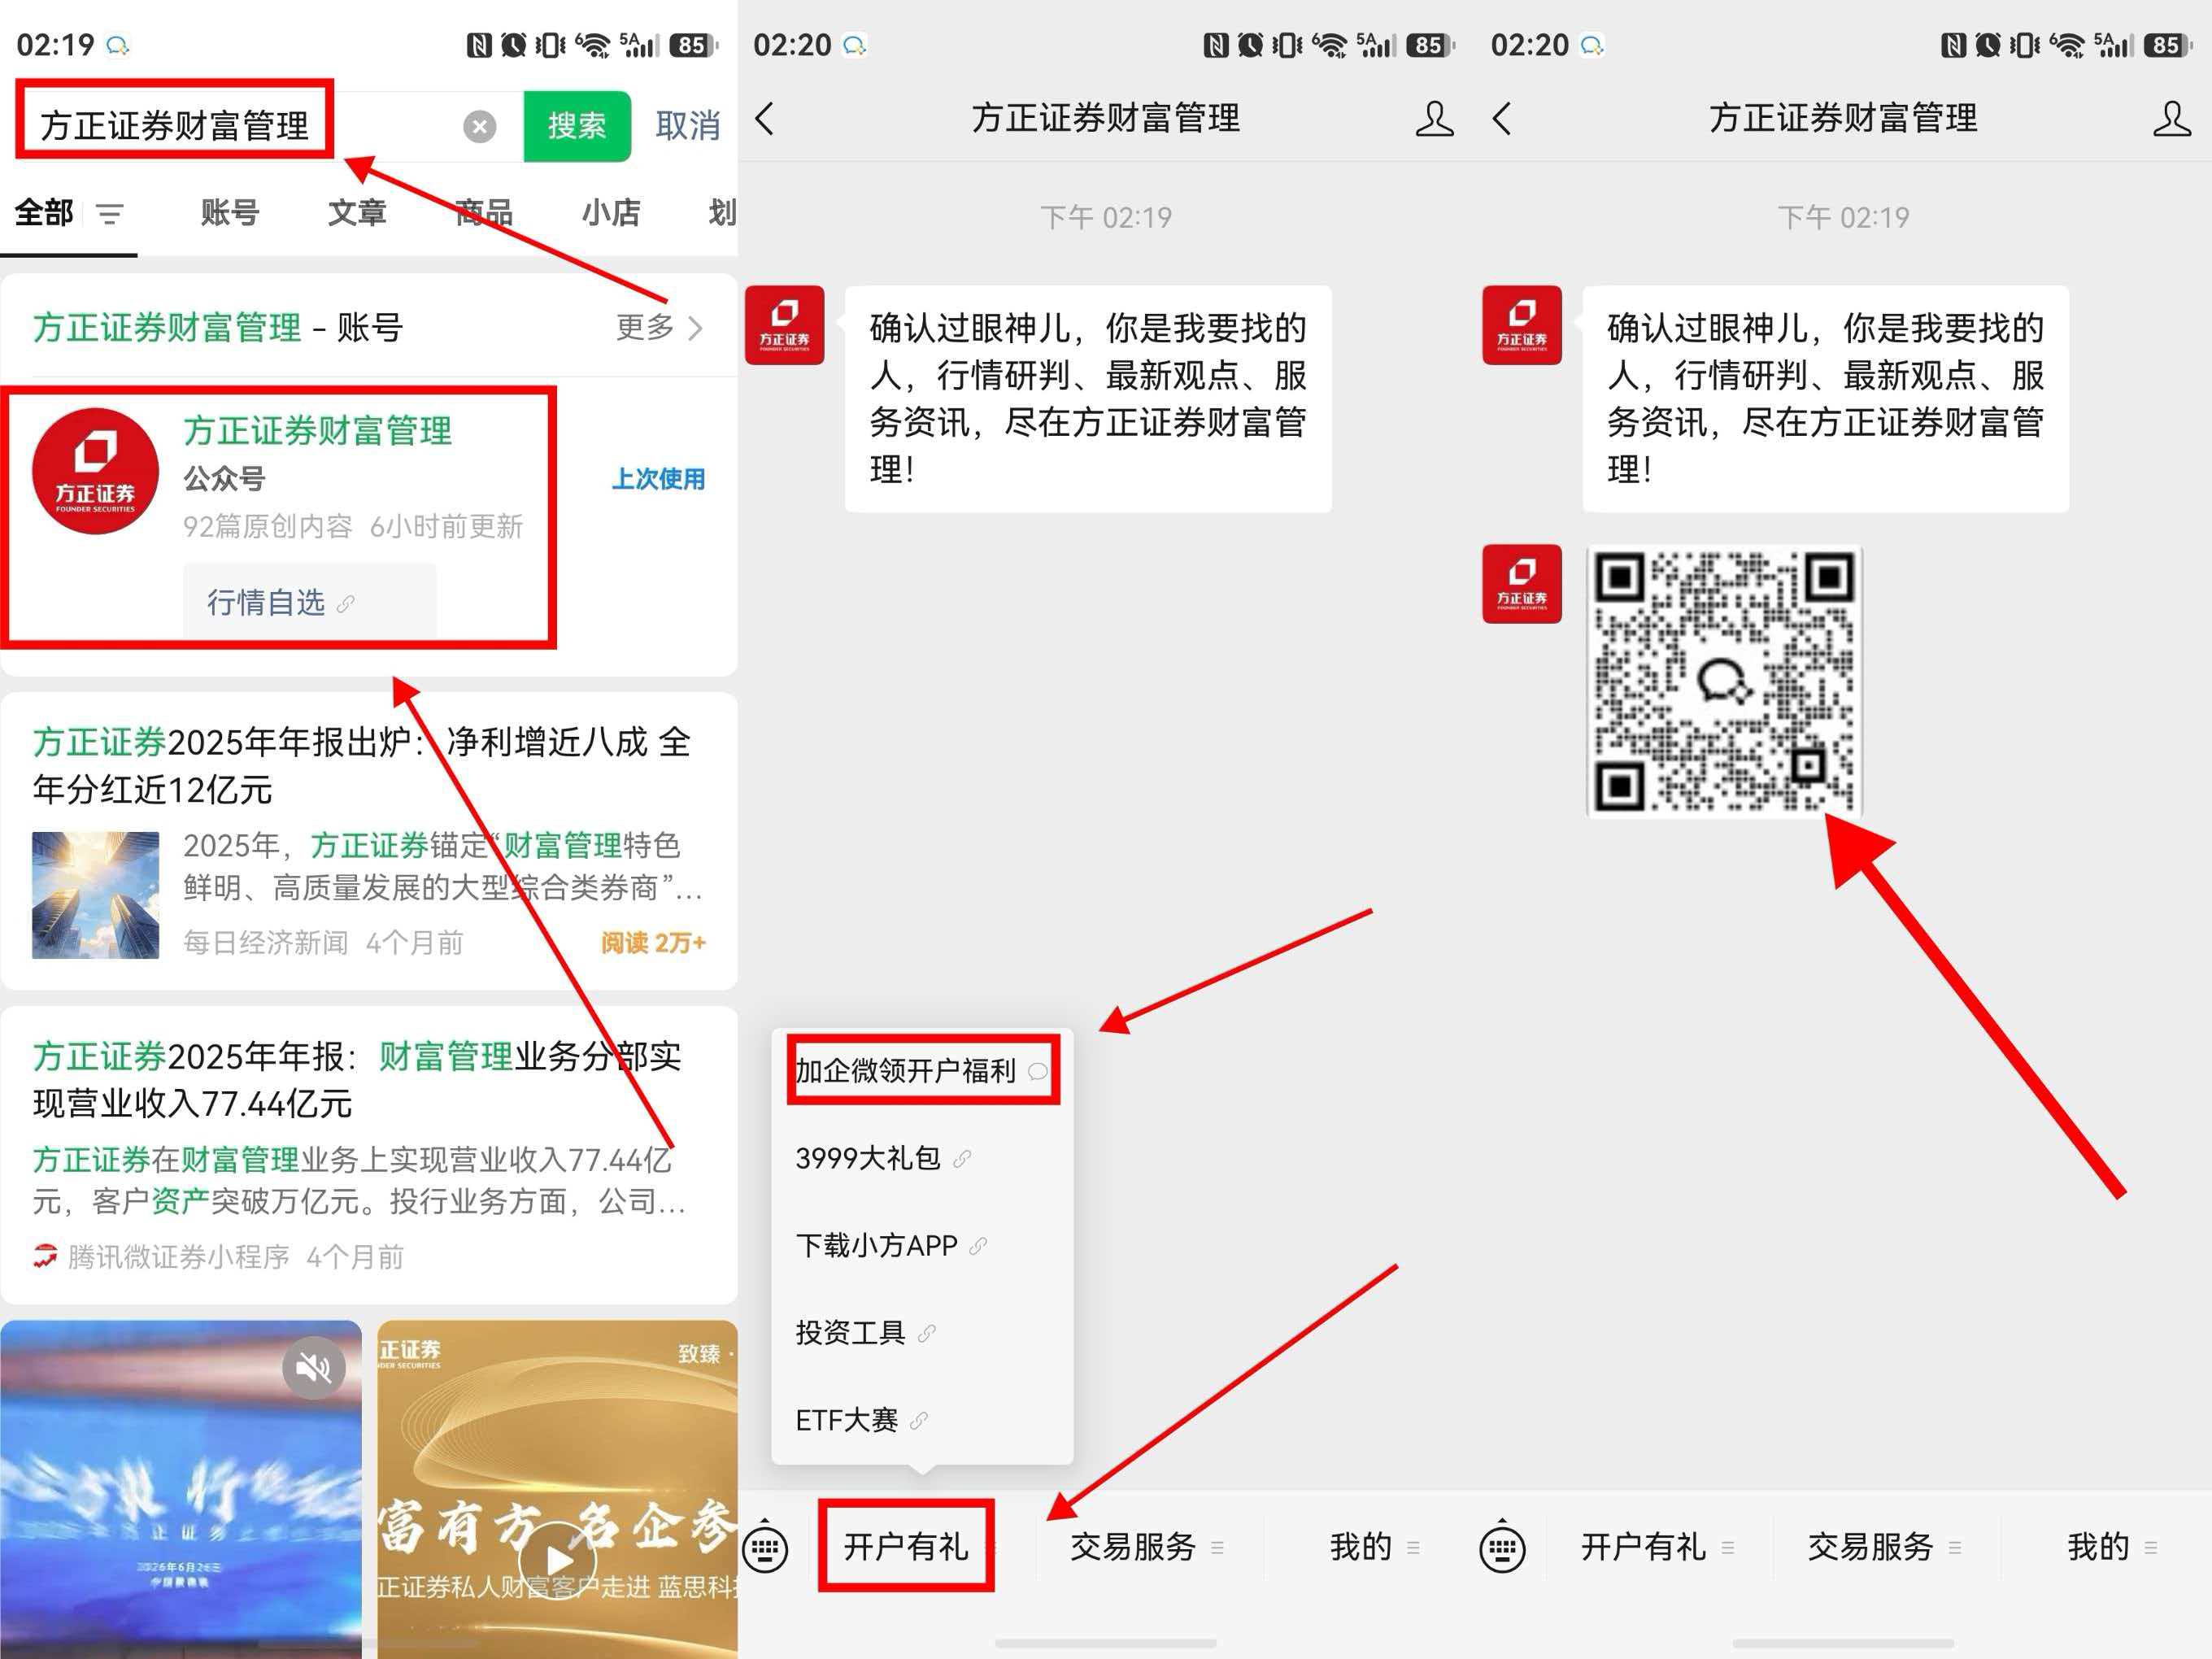Expand 我的 menu in middle chat
This screenshot has width=2212, height=1659.
pos(1374,1547)
